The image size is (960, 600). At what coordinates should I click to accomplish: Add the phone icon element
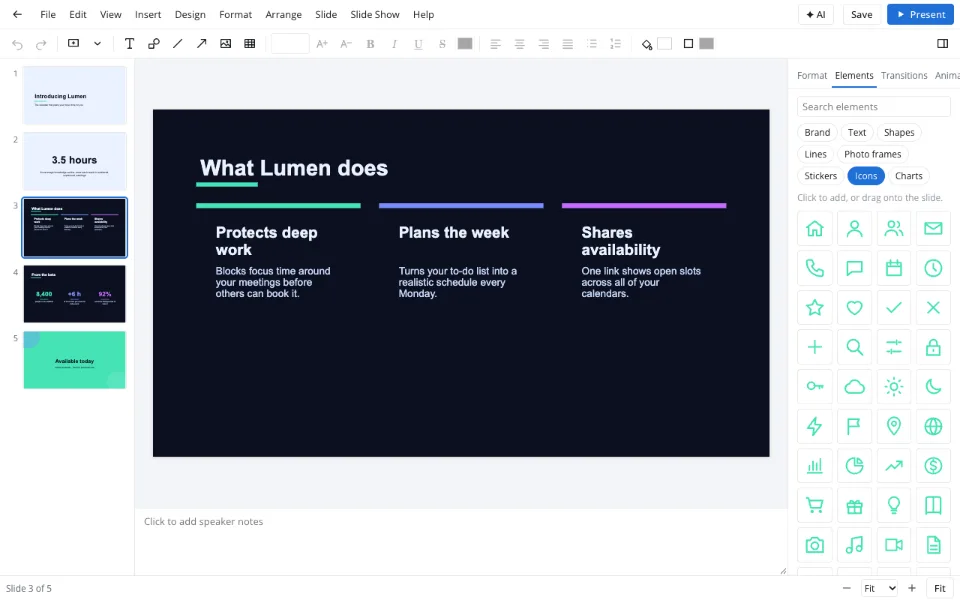pyautogui.click(x=815, y=268)
